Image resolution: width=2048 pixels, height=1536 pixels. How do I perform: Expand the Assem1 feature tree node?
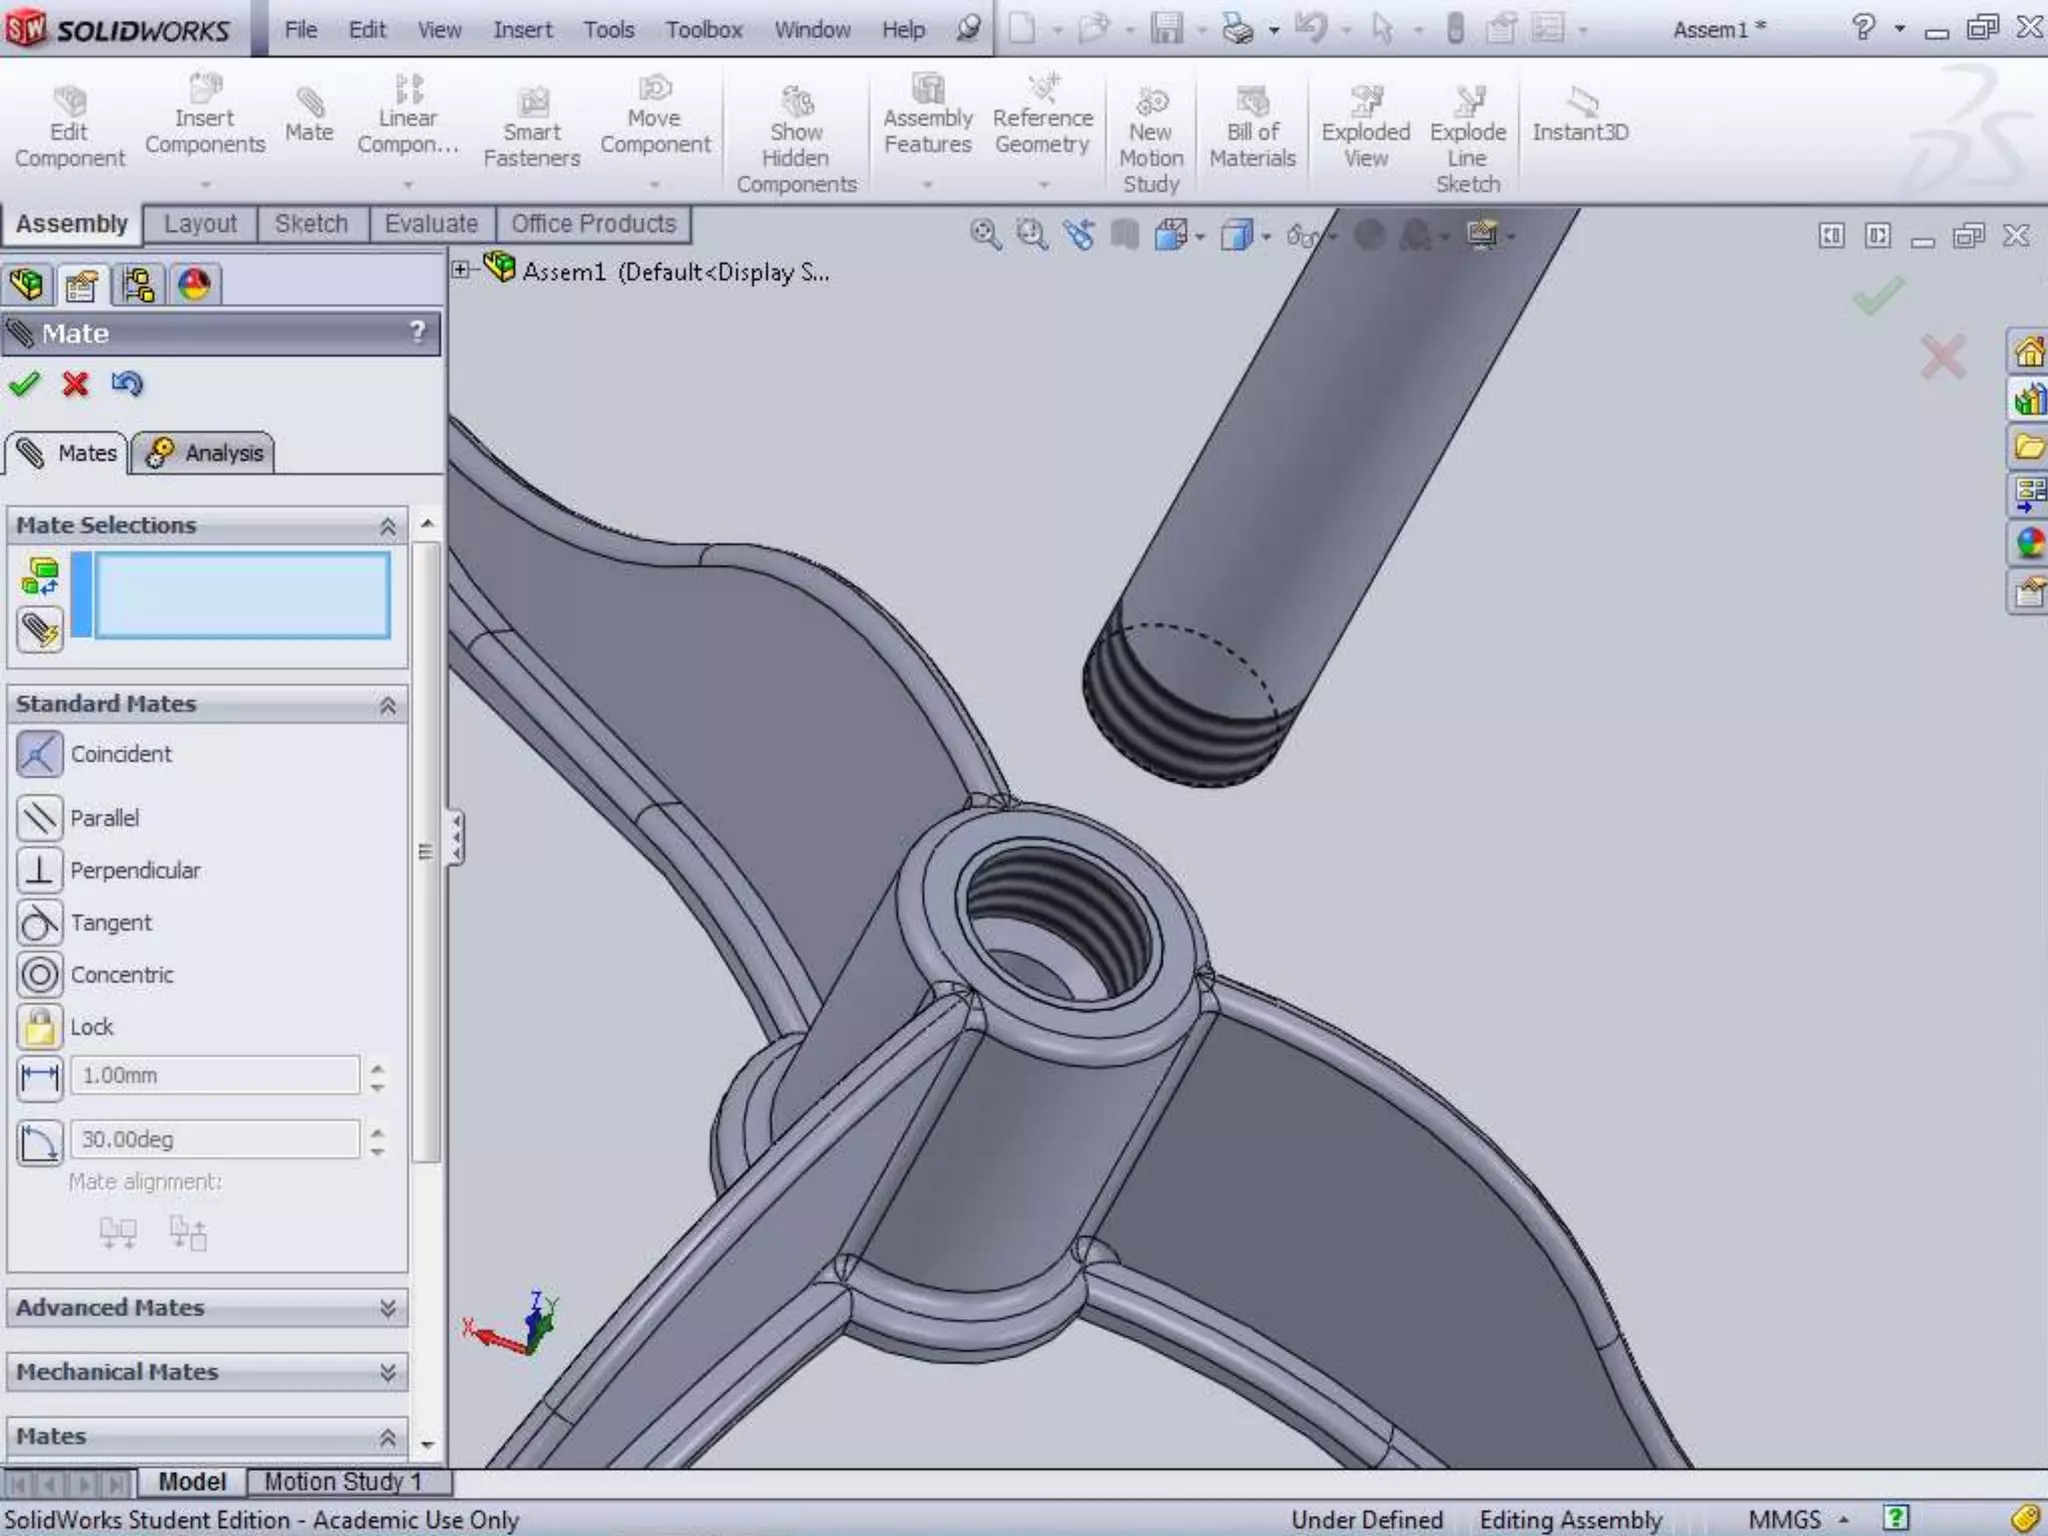pyautogui.click(x=460, y=270)
